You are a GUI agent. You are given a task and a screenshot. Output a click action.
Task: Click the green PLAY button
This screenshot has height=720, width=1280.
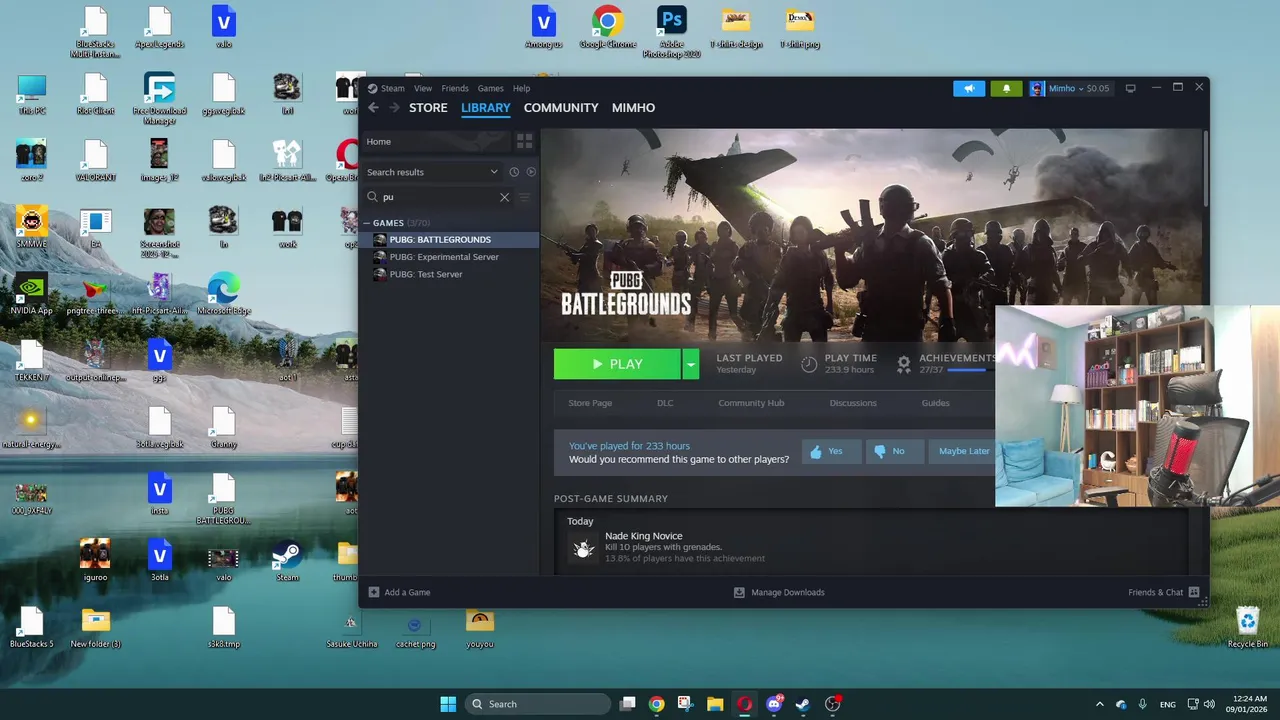(x=617, y=364)
